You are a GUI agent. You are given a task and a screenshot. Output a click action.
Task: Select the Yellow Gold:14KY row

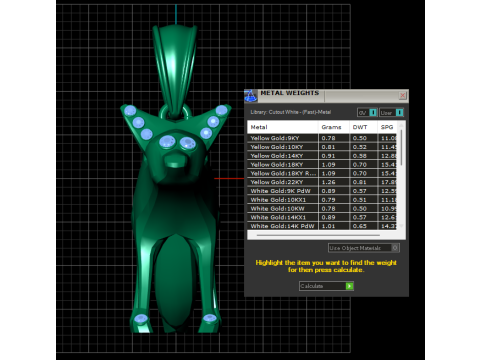click(322, 156)
